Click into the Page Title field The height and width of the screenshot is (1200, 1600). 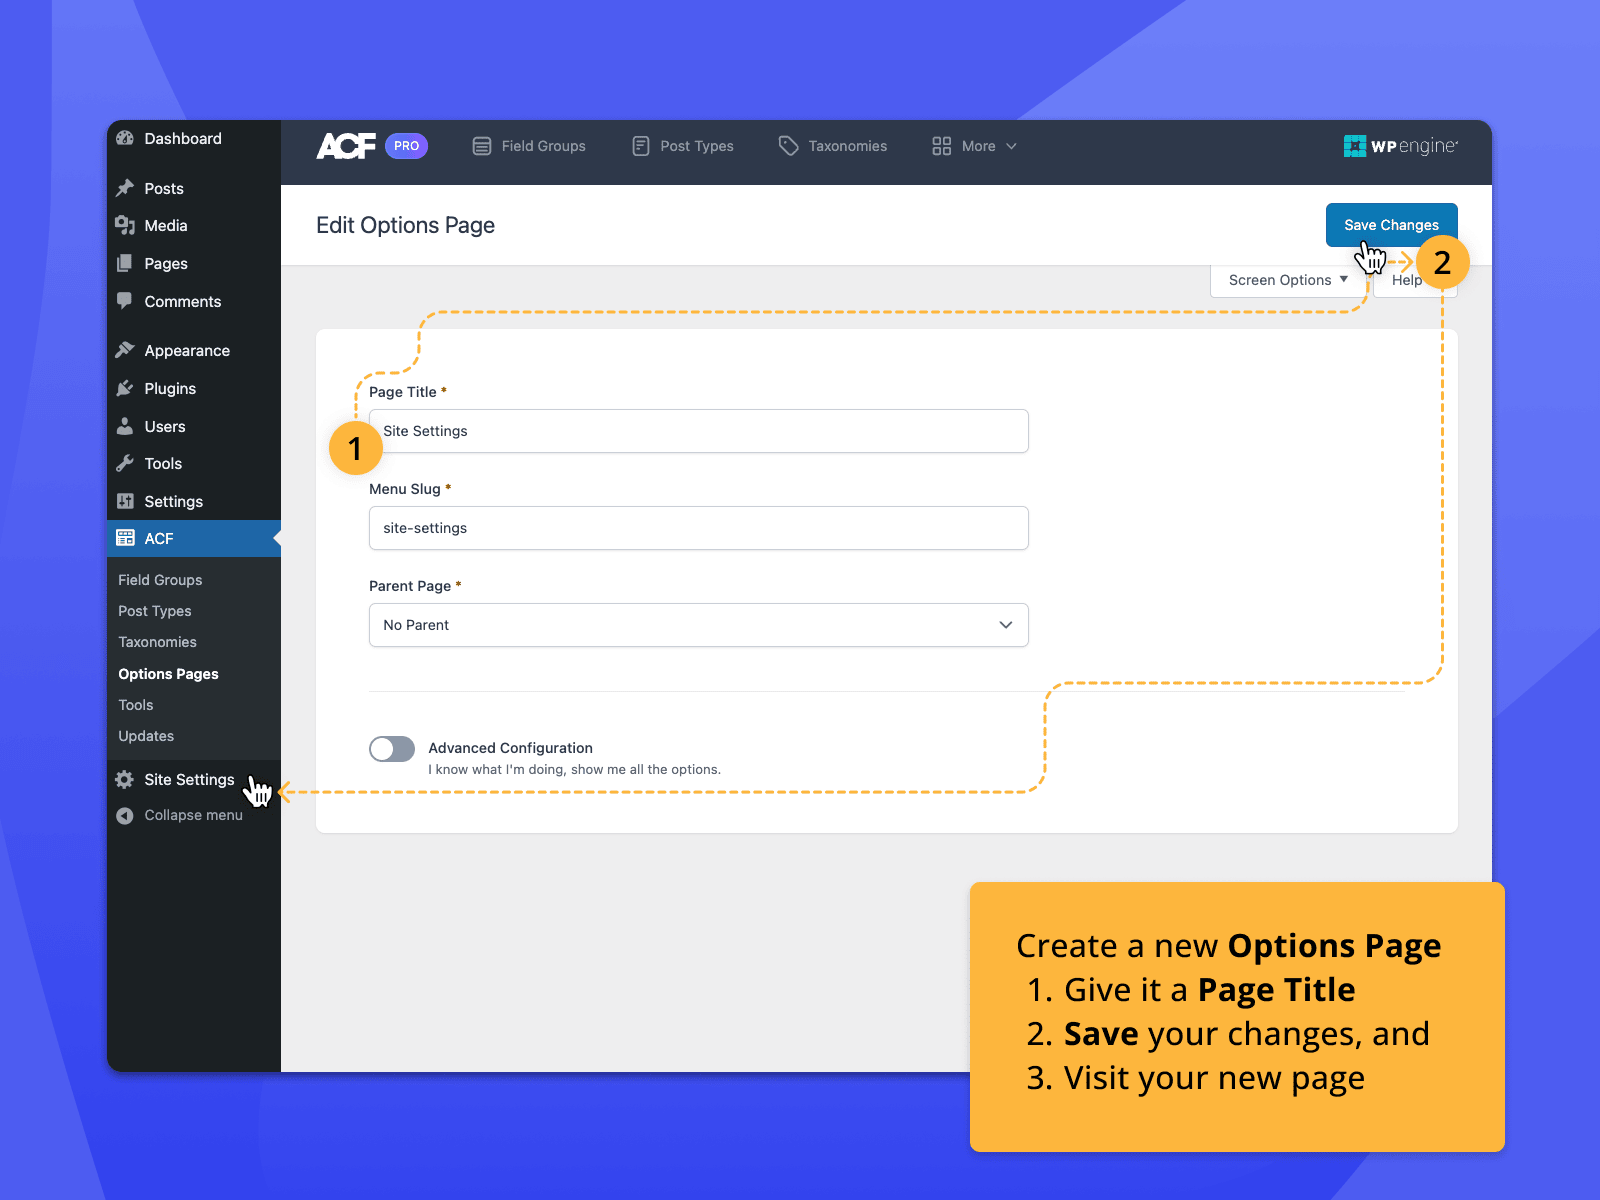pyautogui.click(x=700, y=431)
